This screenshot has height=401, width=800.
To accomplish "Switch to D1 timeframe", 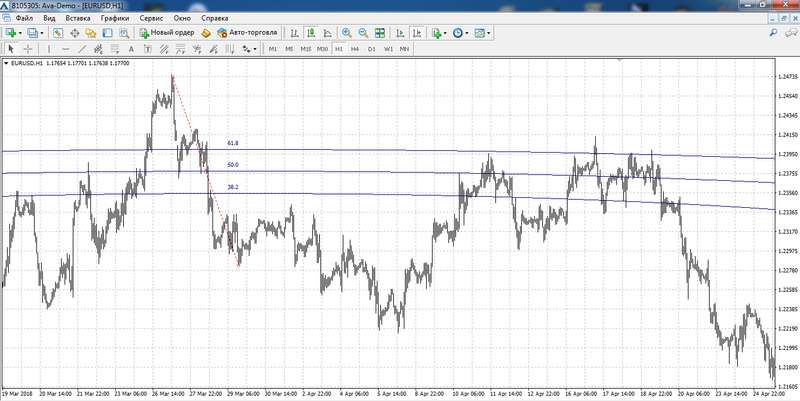I will [x=371, y=49].
